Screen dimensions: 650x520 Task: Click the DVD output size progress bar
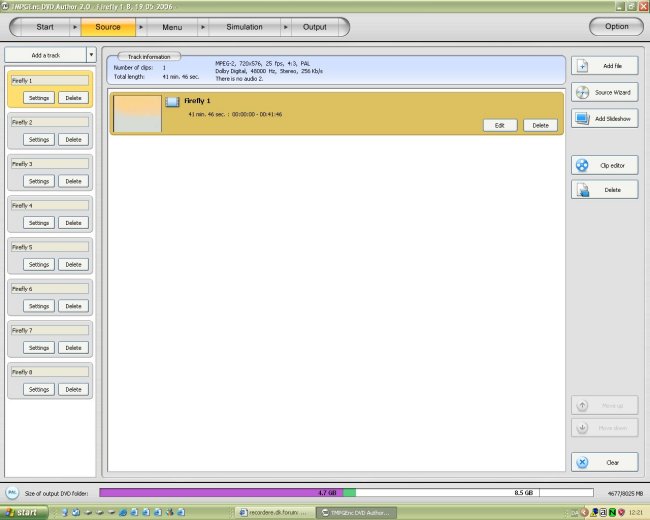click(346, 493)
